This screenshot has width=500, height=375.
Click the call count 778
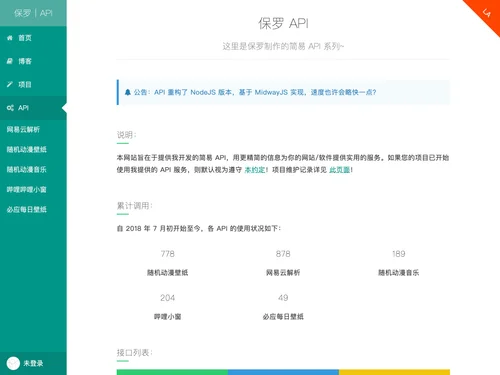[x=168, y=254]
